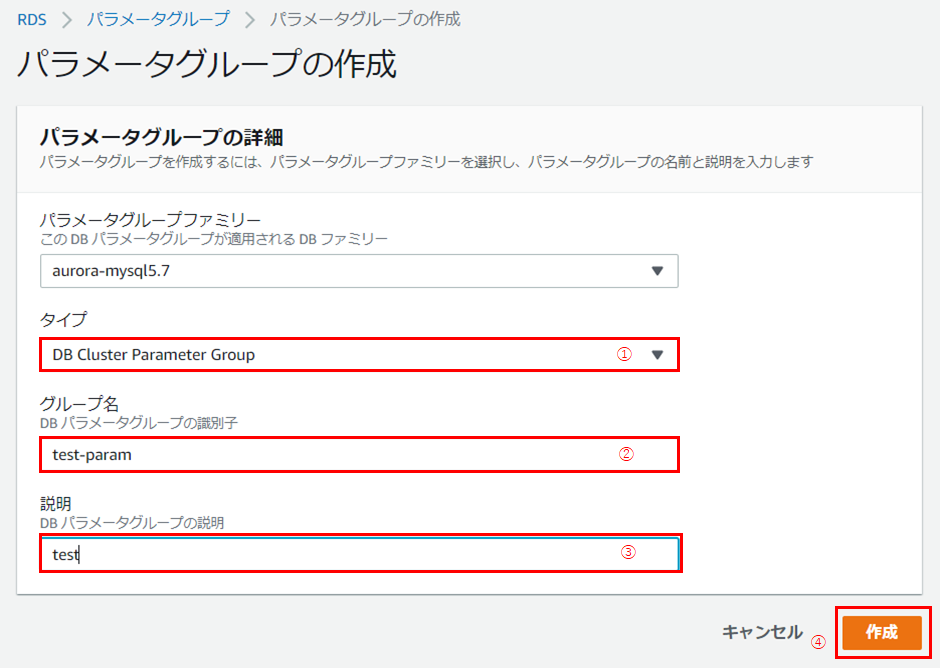Click the circled number ② marker

pos(626,454)
